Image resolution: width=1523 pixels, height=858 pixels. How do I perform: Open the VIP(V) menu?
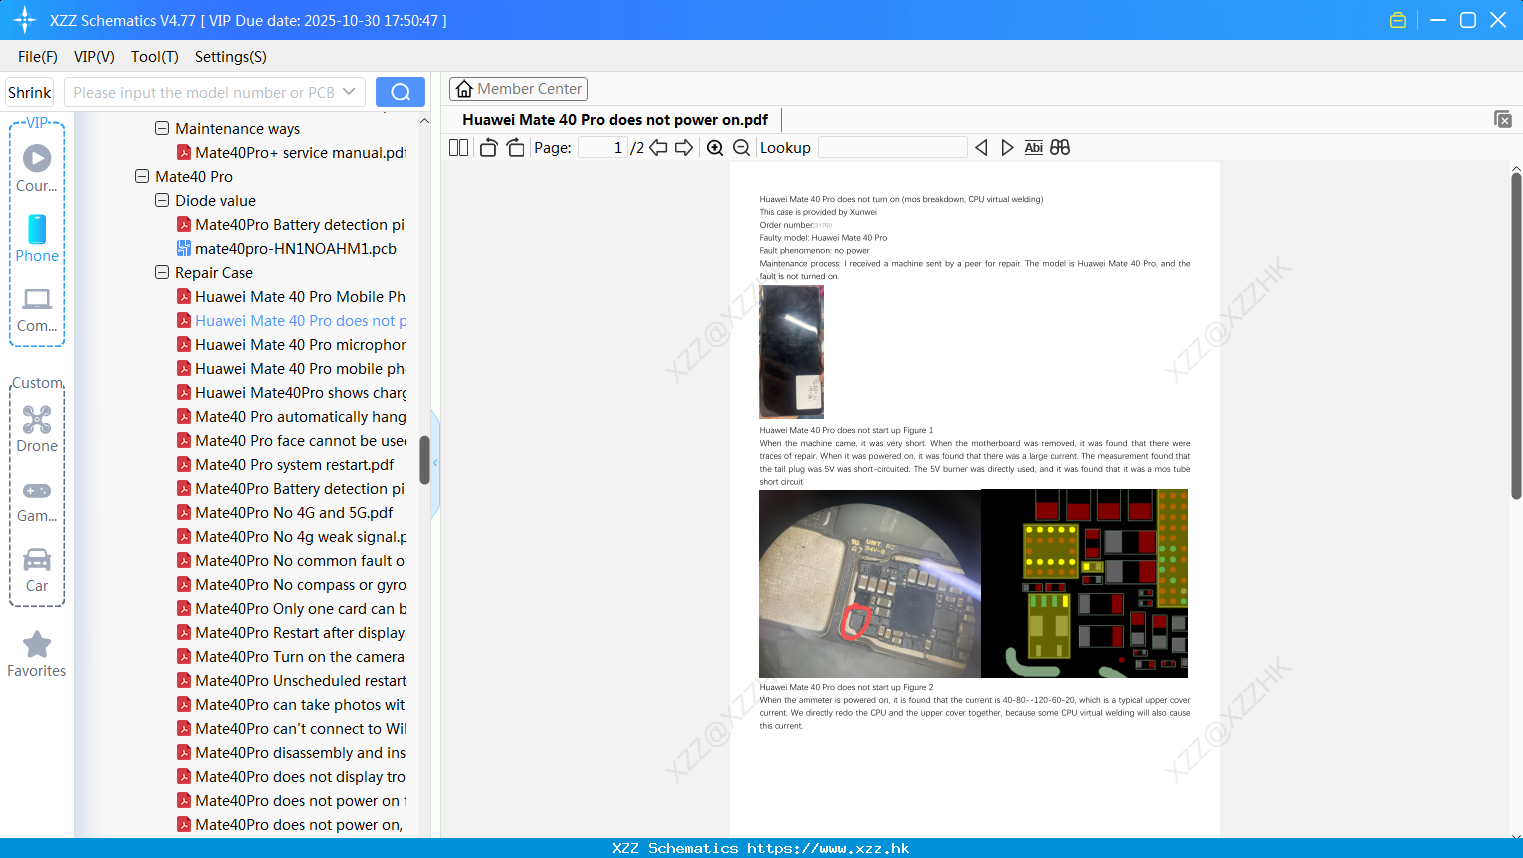click(x=94, y=57)
